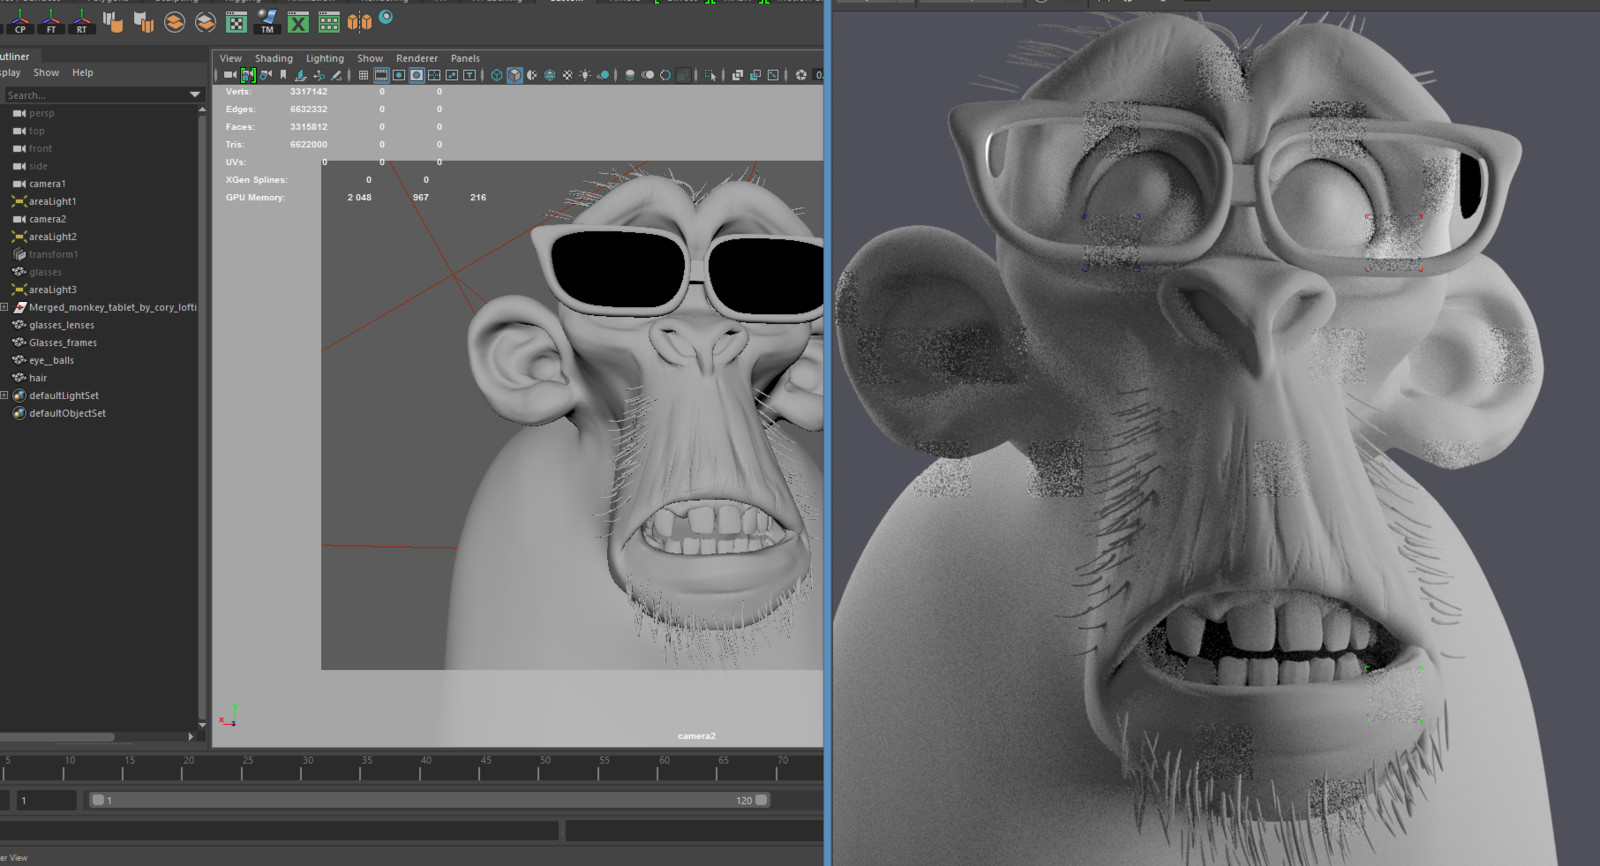Click the Multisample Anti-aliasing icon
1600x866 pixels.
665,75
